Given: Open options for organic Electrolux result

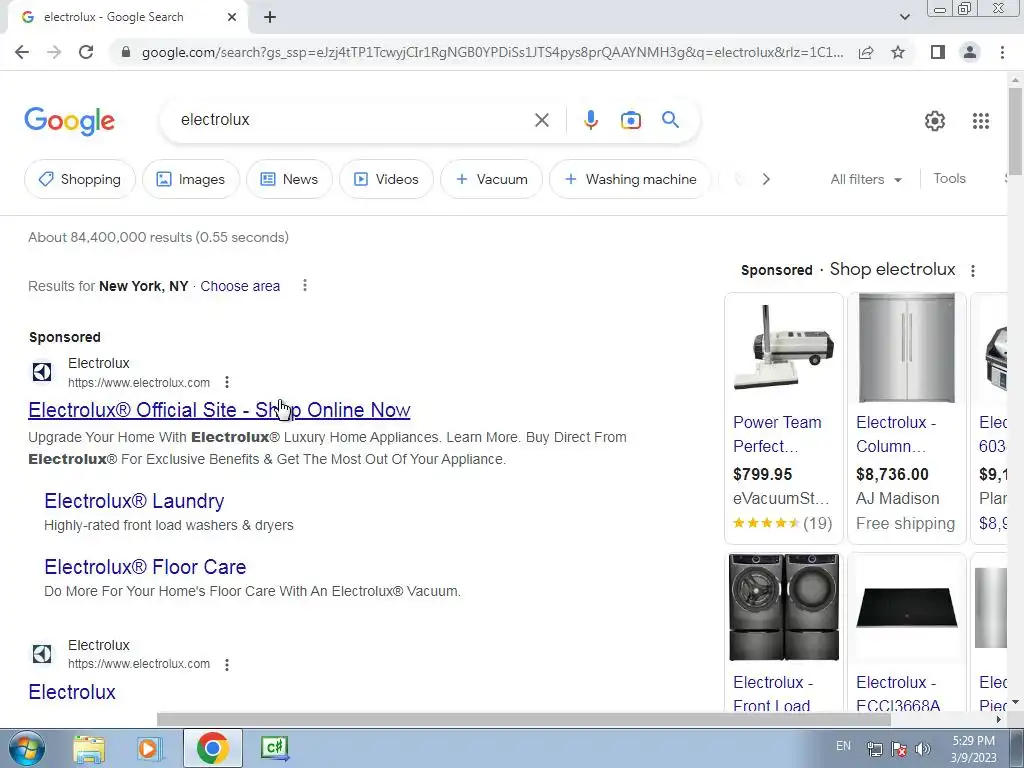Looking at the screenshot, I should tap(227, 664).
